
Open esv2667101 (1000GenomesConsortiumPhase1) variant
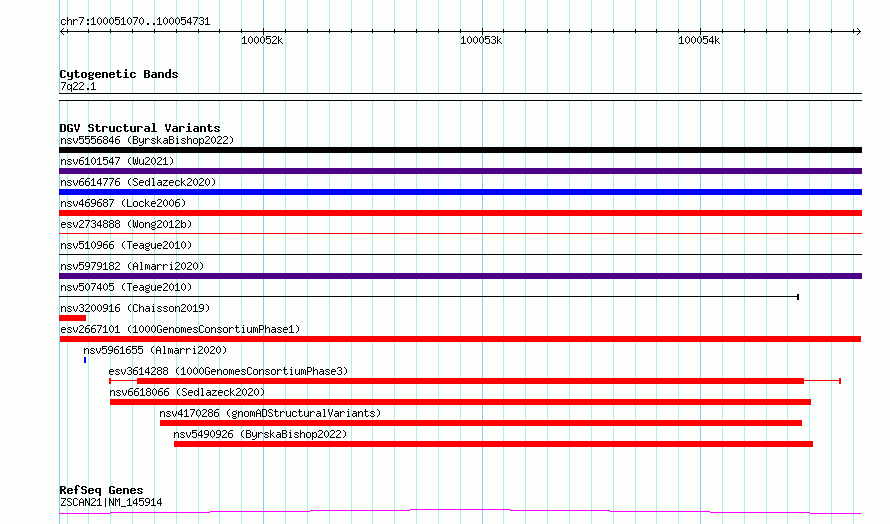tap(180, 329)
